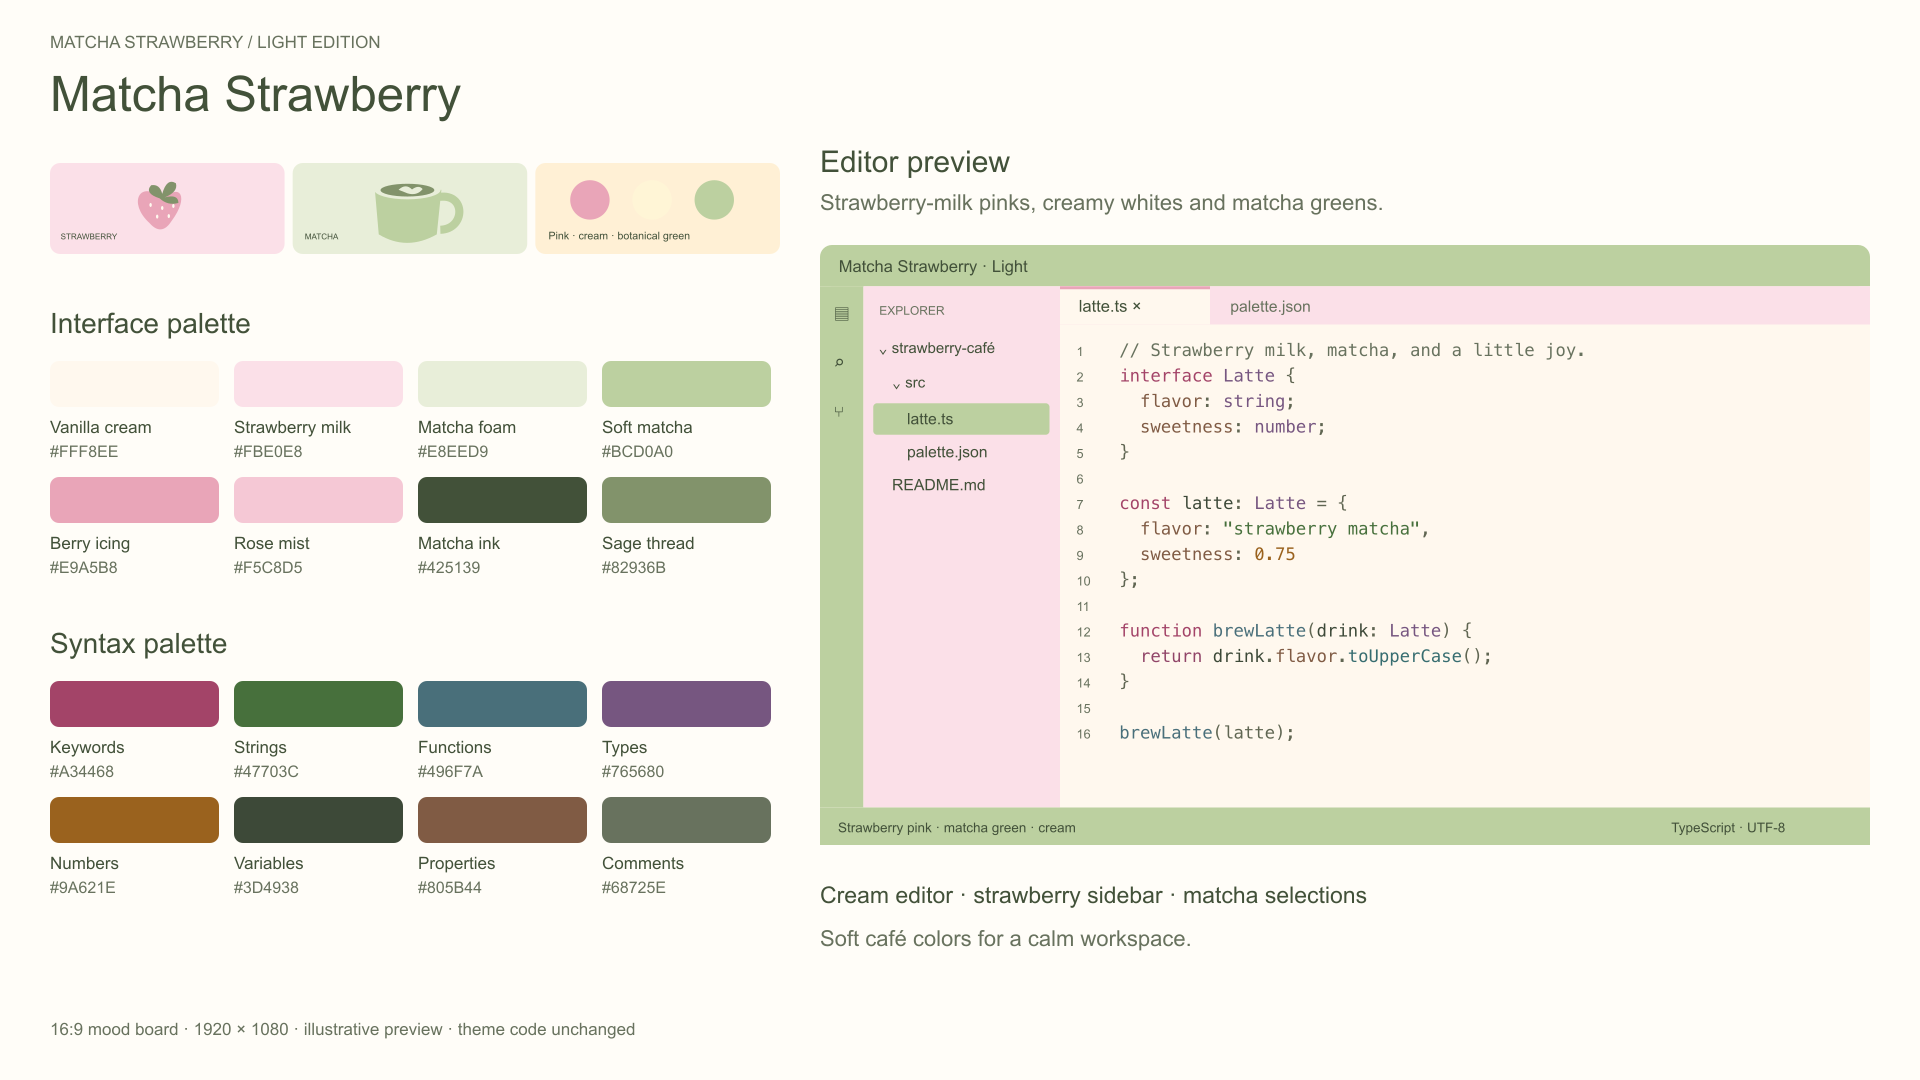Click the TypeScript · UTF-8 status bar entry
Image resolution: width=1920 pixels, height=1080 pixels.
pos(1728,828)
